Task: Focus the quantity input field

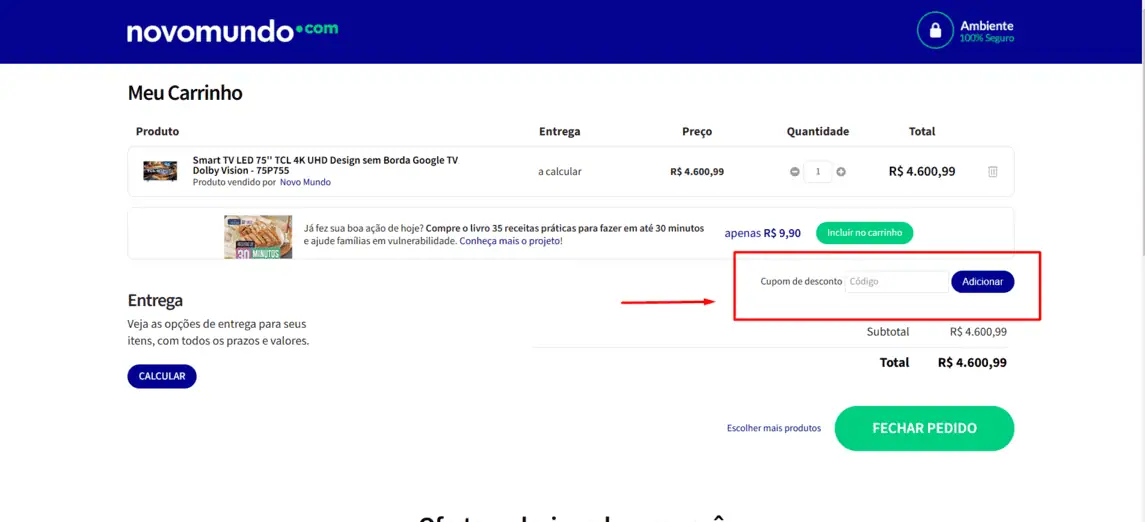Action: click(x=818, y=172)
